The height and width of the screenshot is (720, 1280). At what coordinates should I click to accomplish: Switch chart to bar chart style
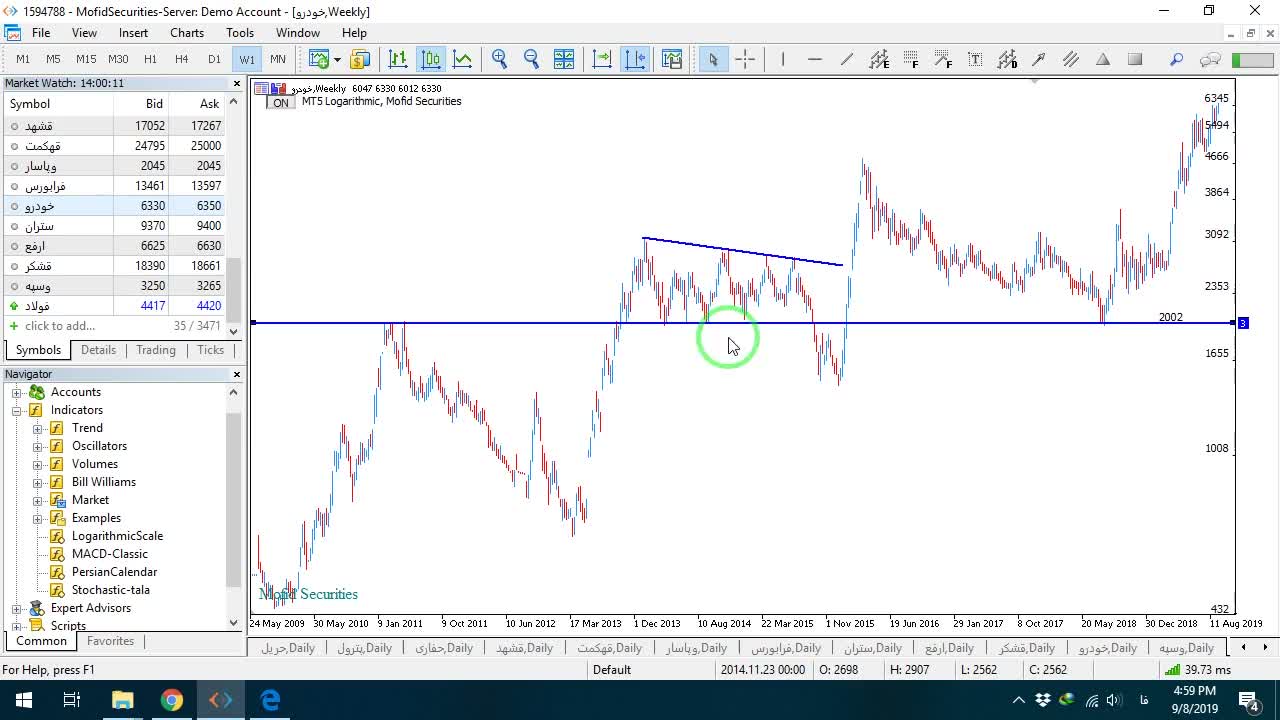point(398,59)
